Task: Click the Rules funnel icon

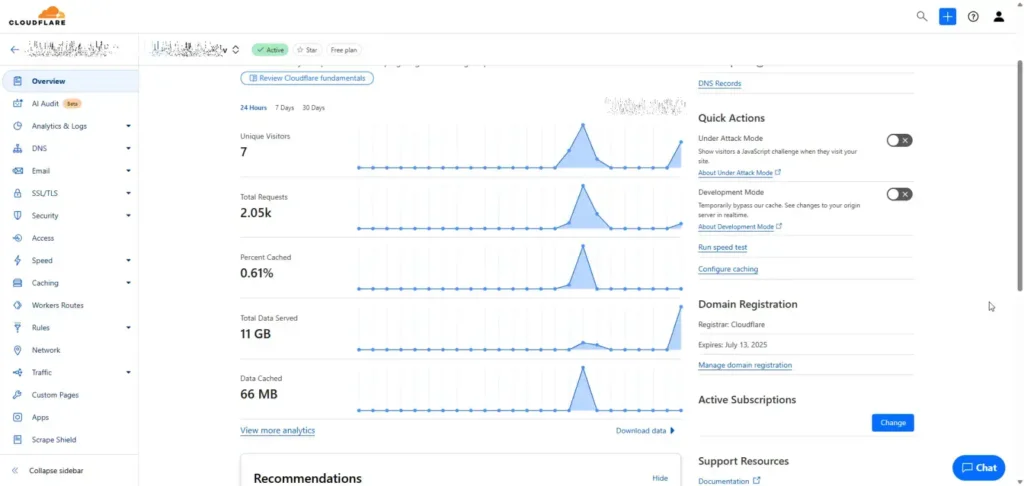Action: tap(18, 327)
